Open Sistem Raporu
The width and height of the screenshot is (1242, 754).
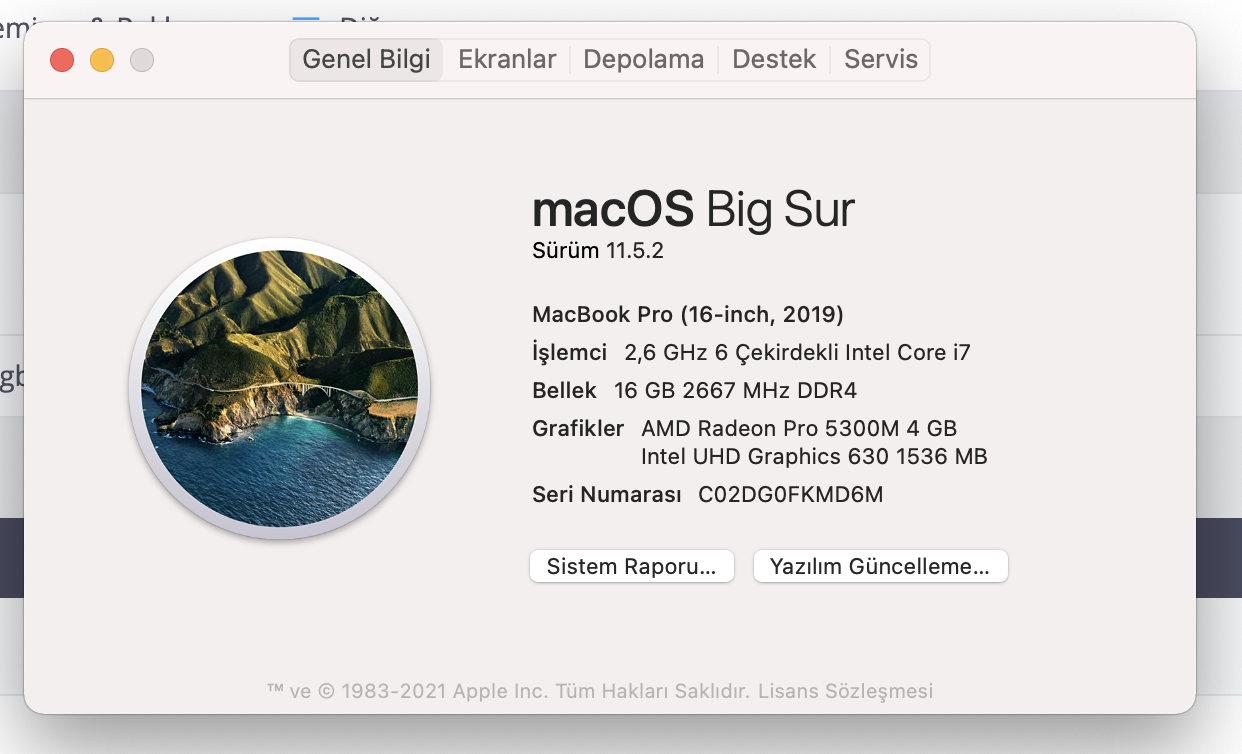(x=632, y=566)
